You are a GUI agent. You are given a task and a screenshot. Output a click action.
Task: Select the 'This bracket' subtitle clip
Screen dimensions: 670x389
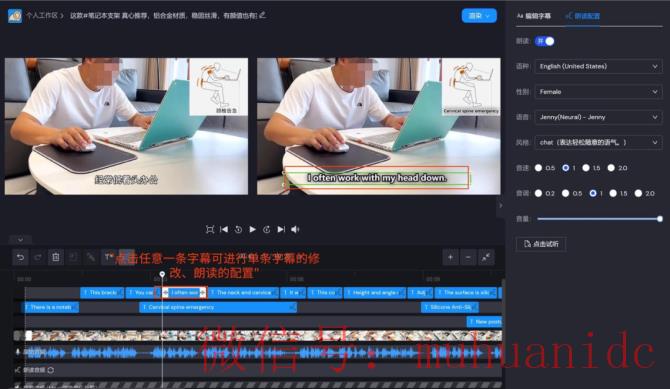(102, 292)
